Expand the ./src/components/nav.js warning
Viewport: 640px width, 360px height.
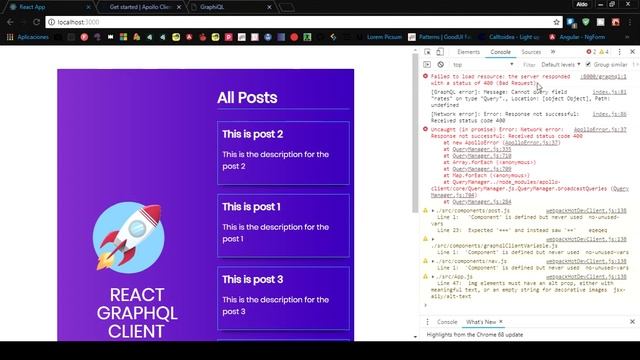433,261
